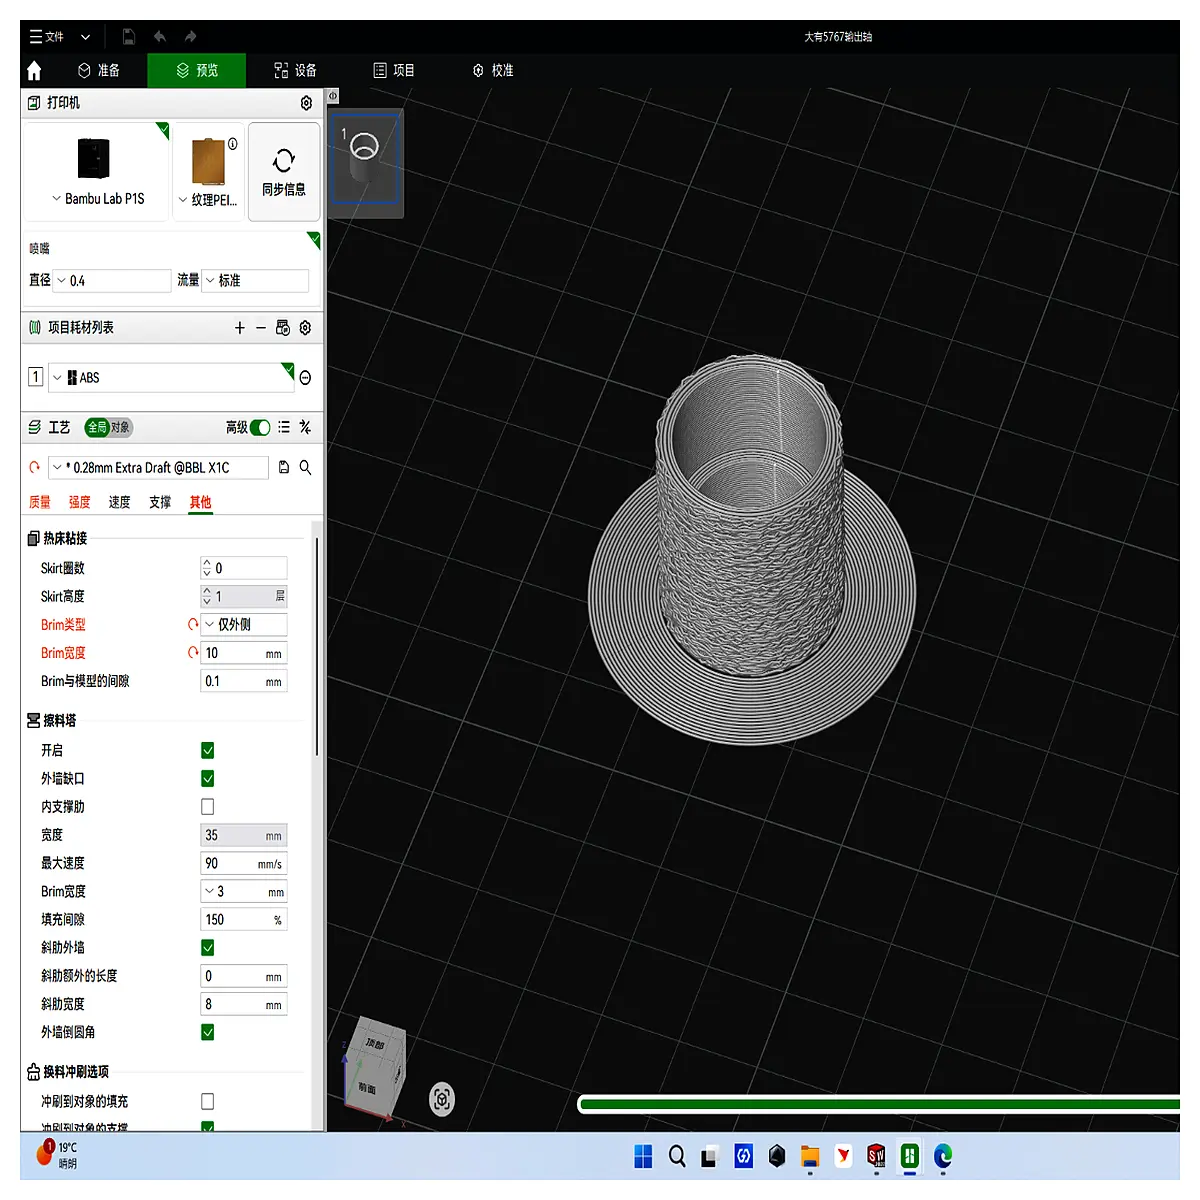This screenshot has width=1200, height=1200.
Task: Toggle the 斜肋外墙 checkbox
Action: pos(208,947)
